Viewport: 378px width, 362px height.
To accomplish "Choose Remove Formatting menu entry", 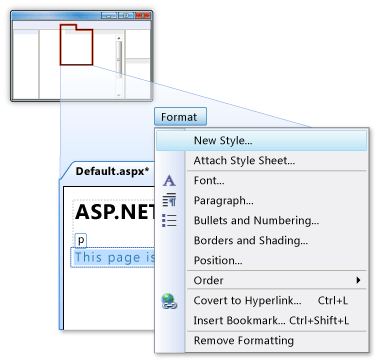I will point(261,341).
